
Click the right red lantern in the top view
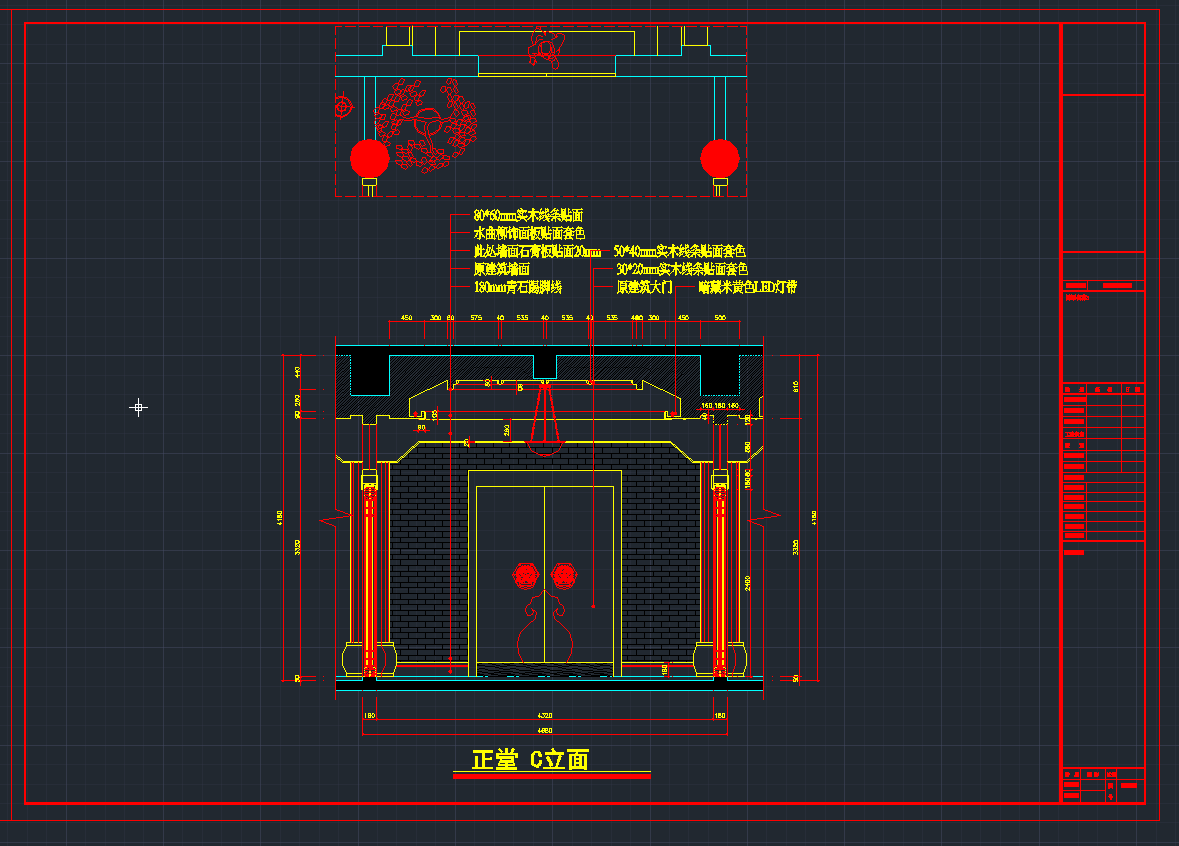[719, 158]
